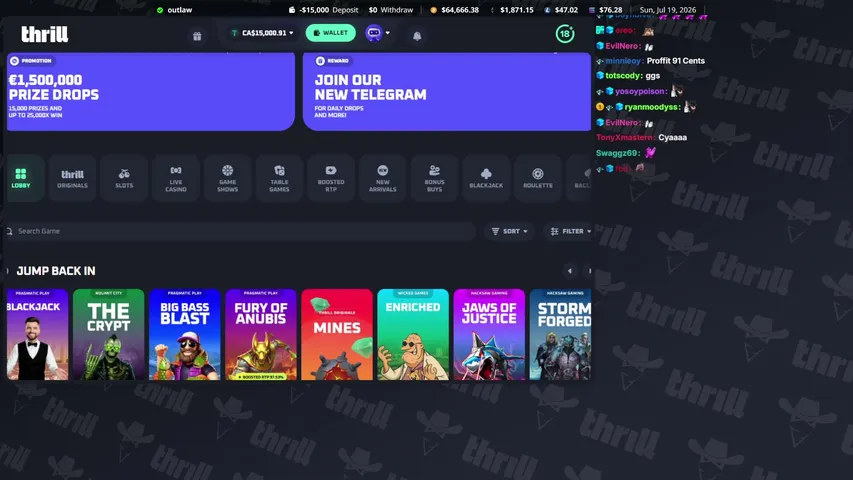Go to previous Jump Back In games
Viewport: 853px width, 480px height.
point(570,271)
